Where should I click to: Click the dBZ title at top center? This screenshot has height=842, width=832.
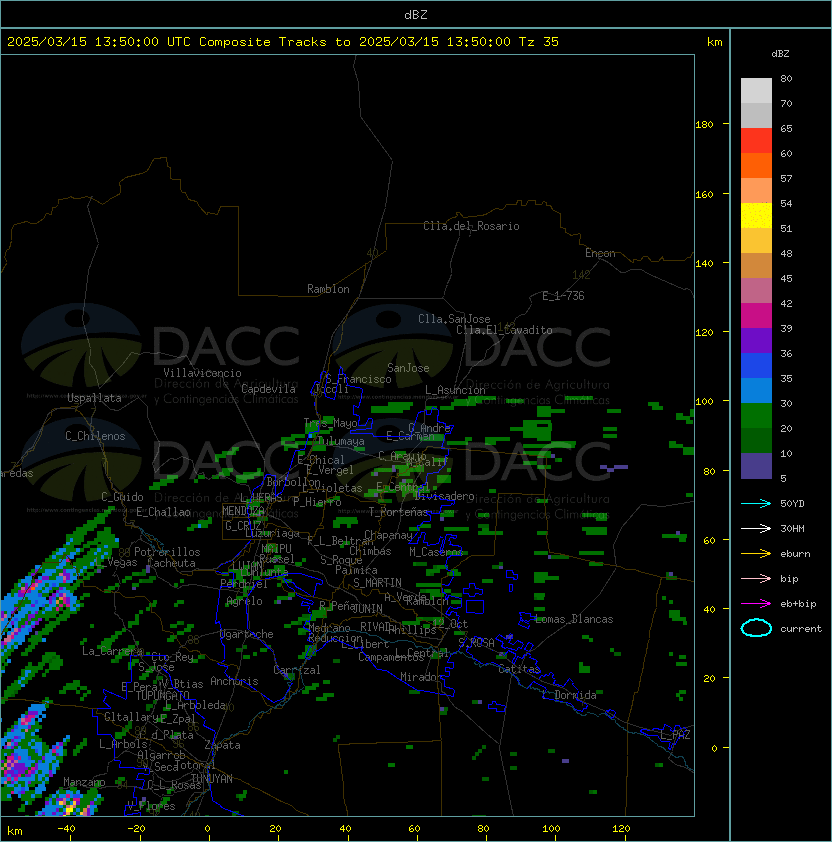coord(416,14)
